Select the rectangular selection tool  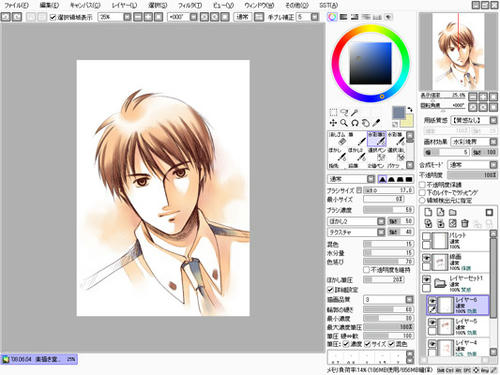click(x=333, y=112)
